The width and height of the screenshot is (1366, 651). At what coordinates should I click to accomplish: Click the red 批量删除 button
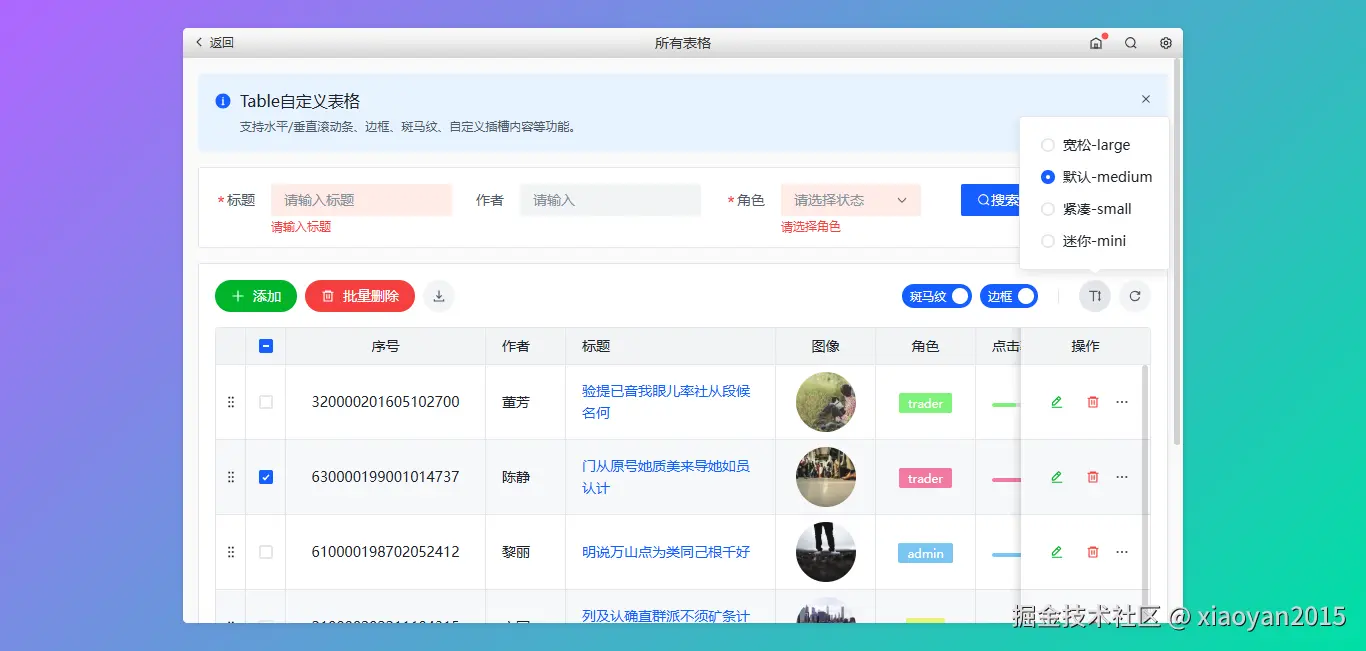(x=360, y=296)
